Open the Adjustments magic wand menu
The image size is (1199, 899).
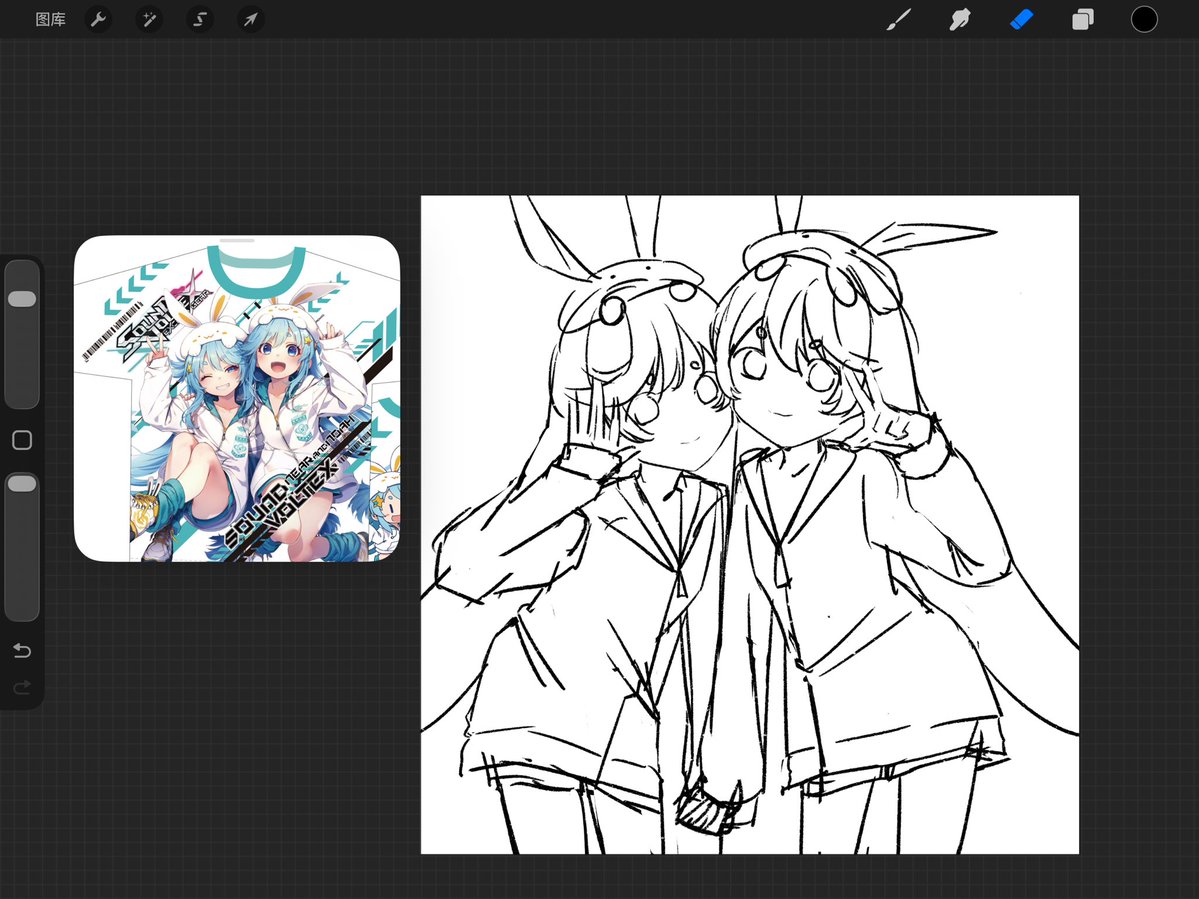149,19
